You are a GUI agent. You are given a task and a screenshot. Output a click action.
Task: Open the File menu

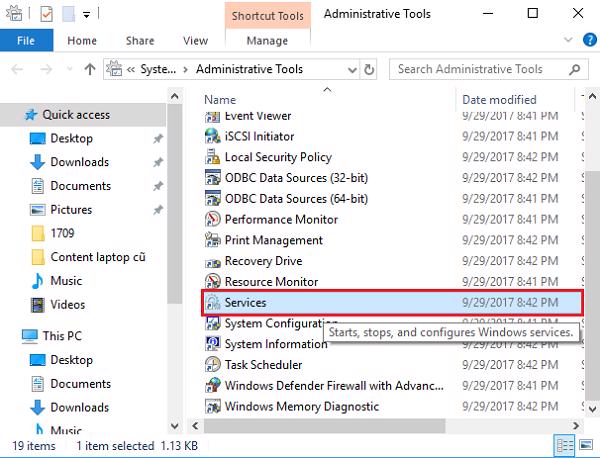pos(27,42)
